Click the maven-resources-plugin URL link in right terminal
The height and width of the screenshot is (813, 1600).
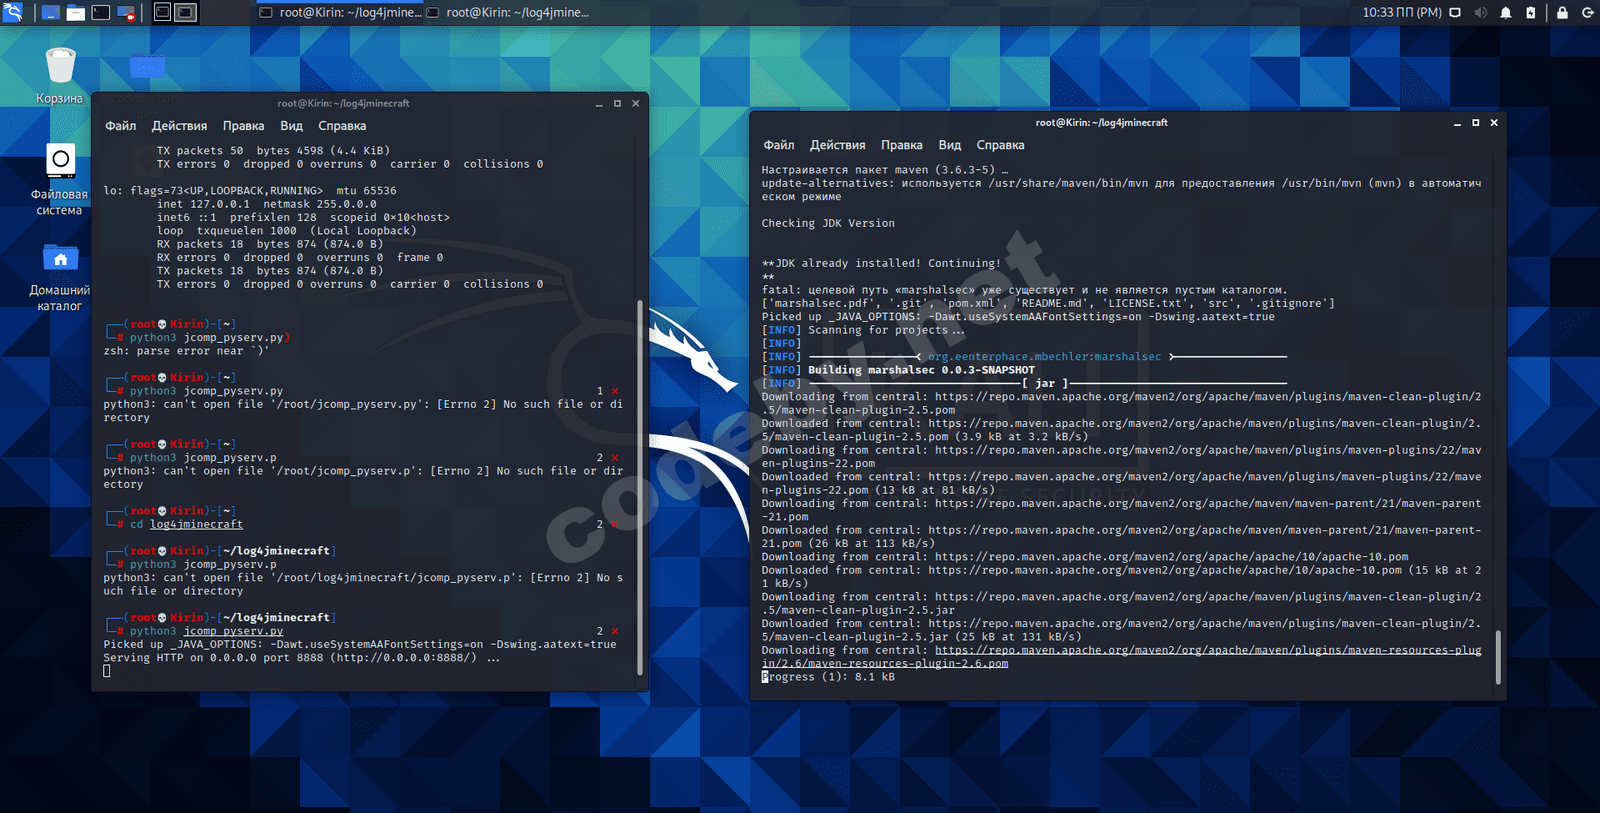(x=1122, y=657)
